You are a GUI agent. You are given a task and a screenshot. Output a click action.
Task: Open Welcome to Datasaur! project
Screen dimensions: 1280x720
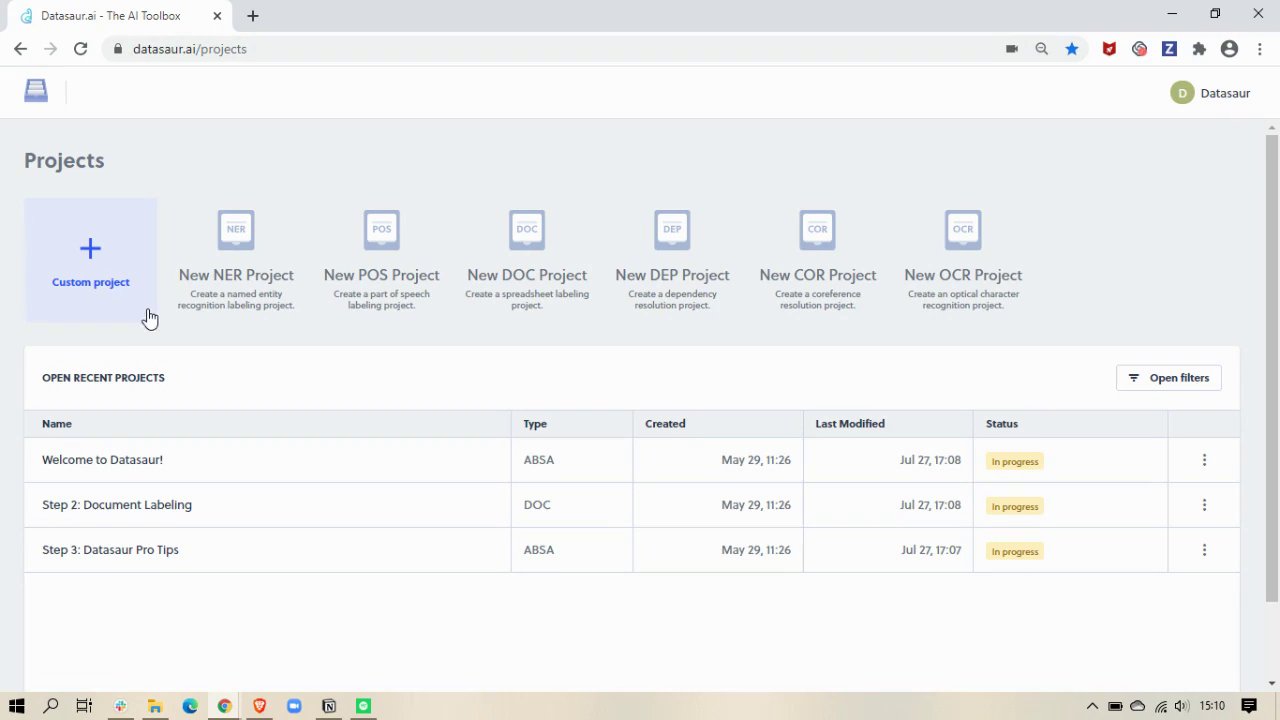[x=102, y=460]
